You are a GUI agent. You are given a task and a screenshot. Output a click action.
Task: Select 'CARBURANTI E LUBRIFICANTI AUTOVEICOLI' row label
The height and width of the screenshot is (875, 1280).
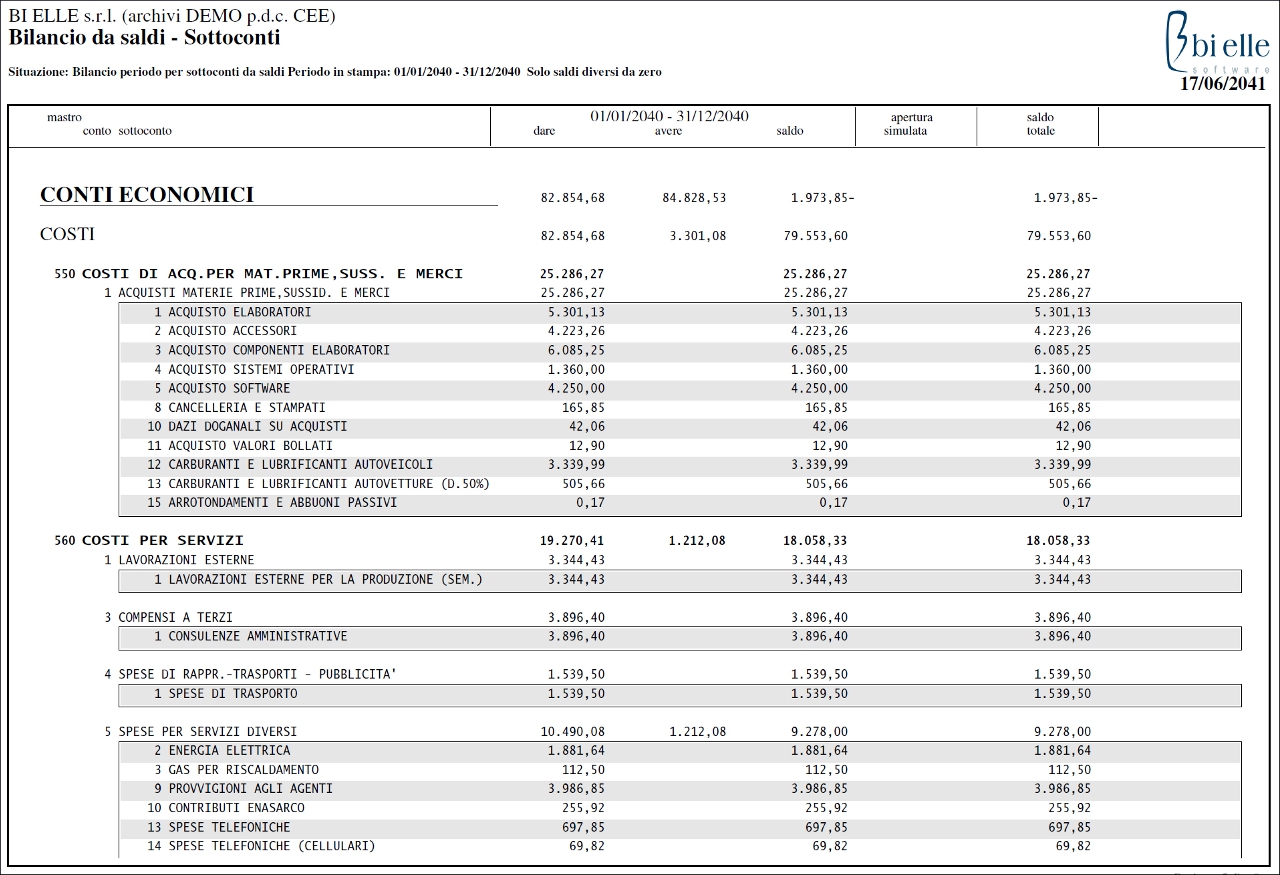click(x=301, y=464)
